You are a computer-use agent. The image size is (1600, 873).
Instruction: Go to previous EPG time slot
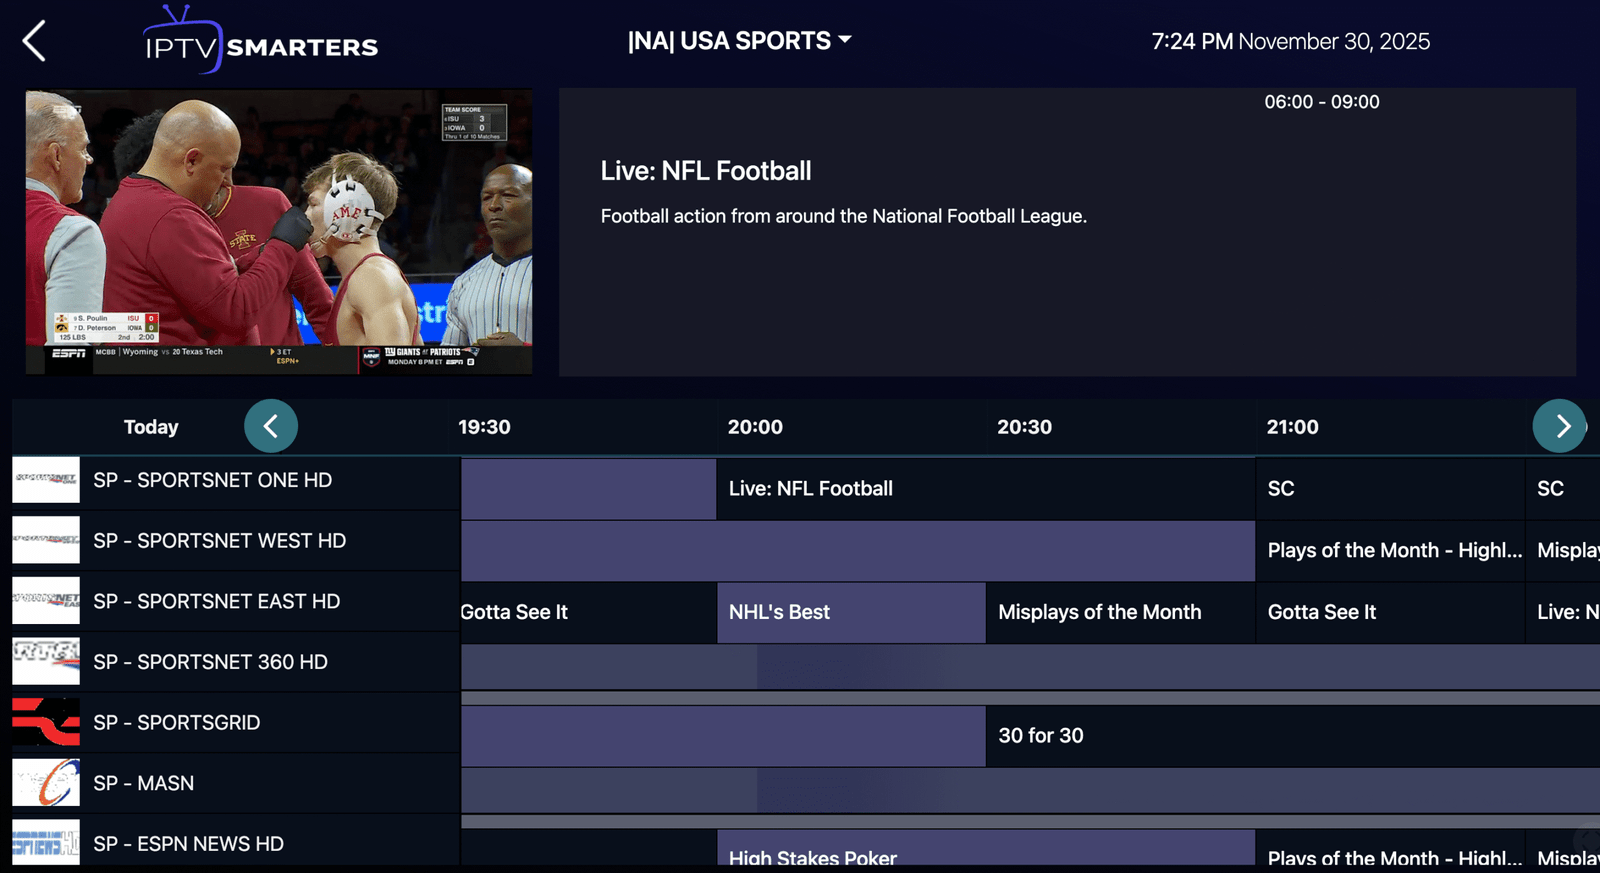[271, 426]
